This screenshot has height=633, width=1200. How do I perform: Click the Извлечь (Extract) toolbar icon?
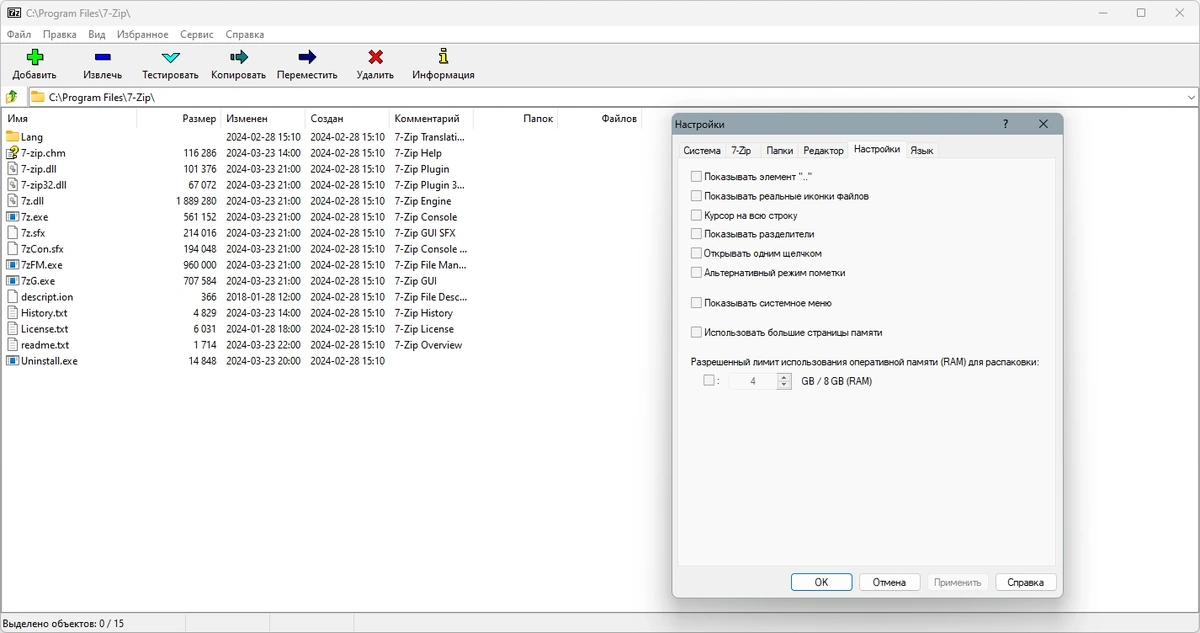point(103,57)
